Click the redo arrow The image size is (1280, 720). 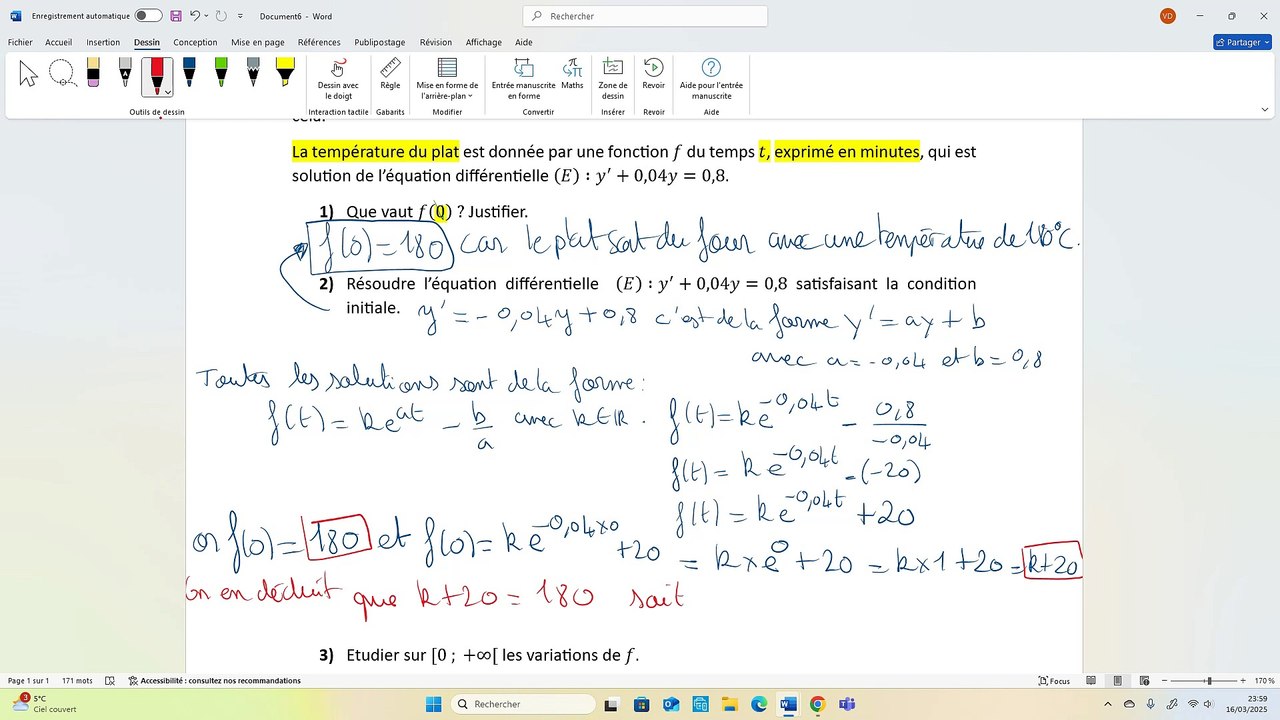tap(220, 16)
